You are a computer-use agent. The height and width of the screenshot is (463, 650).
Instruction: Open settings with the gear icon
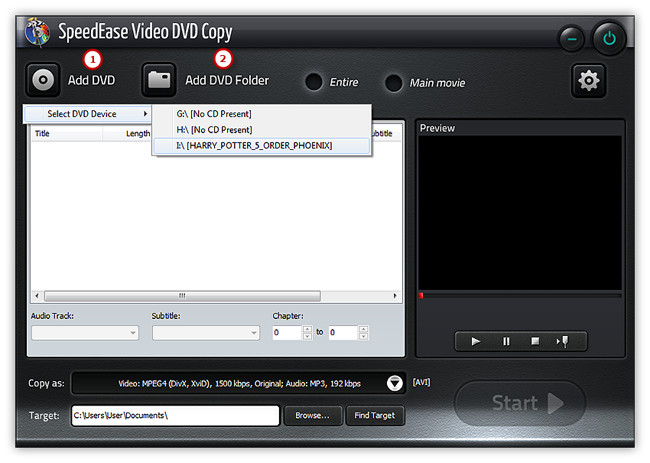(589, 80)
